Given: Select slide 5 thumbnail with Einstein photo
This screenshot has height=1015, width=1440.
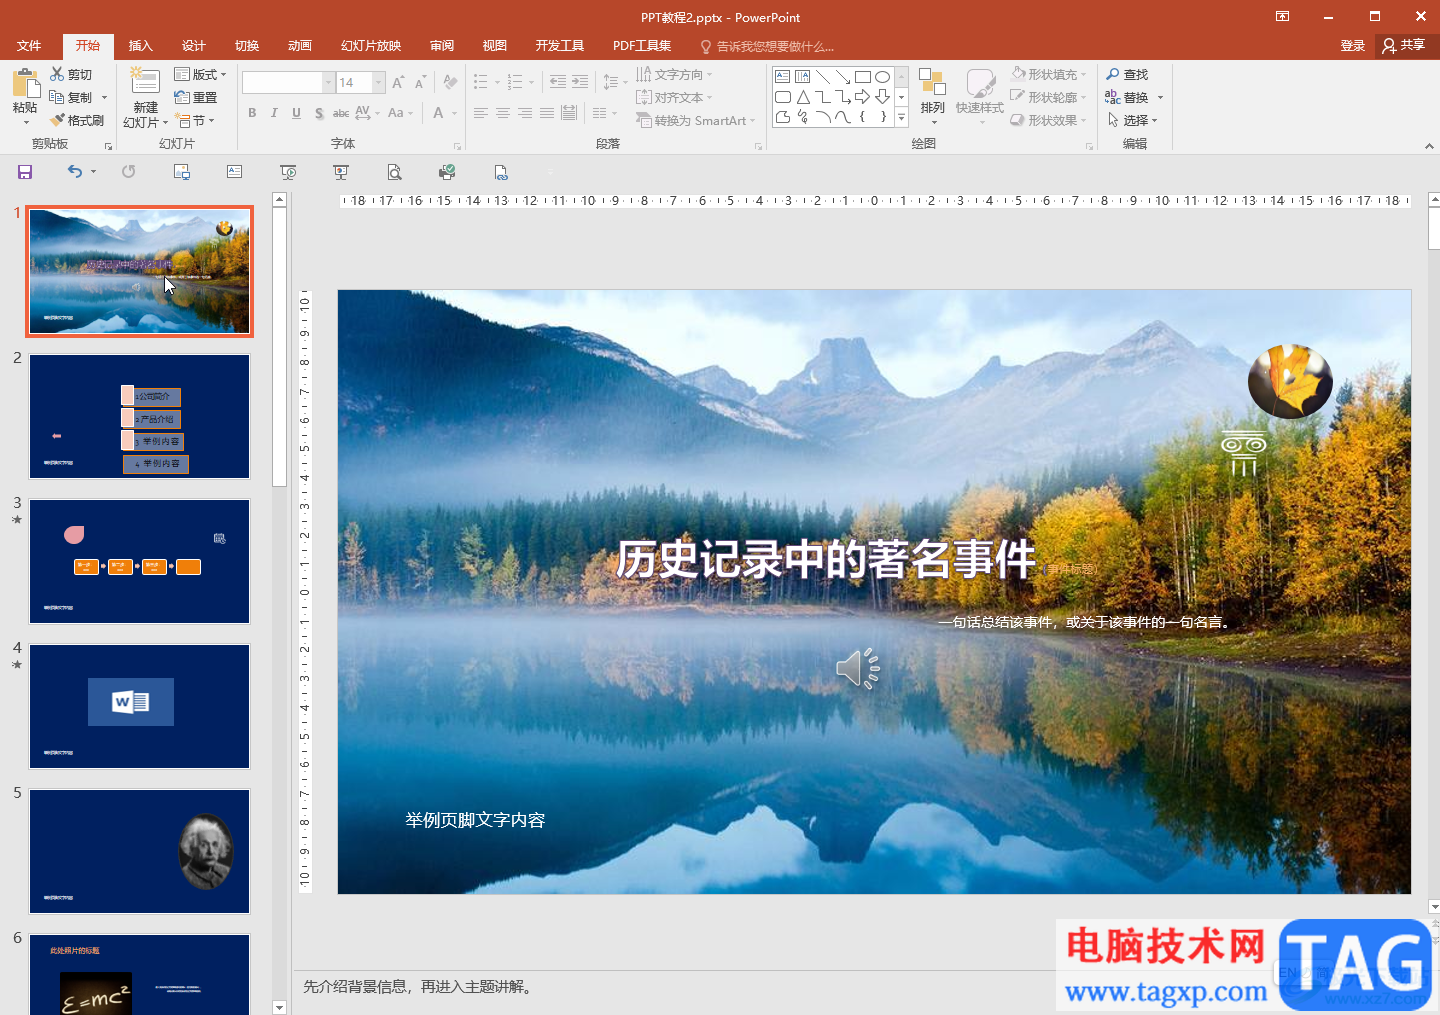Looking at the screenshot, I should coord(139,851).
